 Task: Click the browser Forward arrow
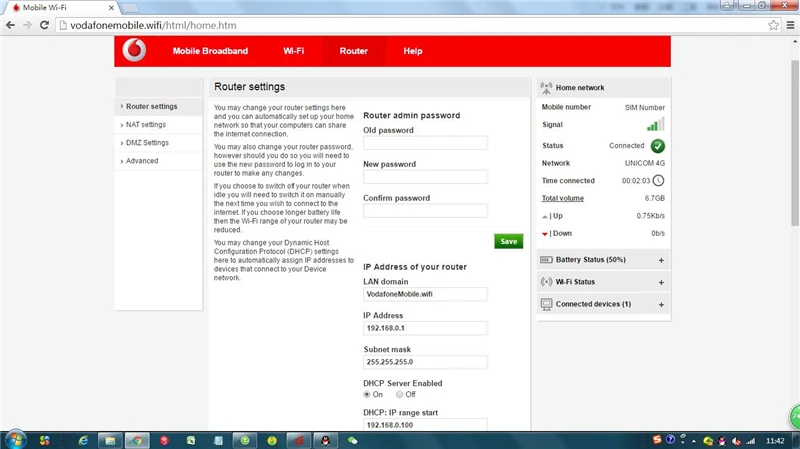pos(27,25)
